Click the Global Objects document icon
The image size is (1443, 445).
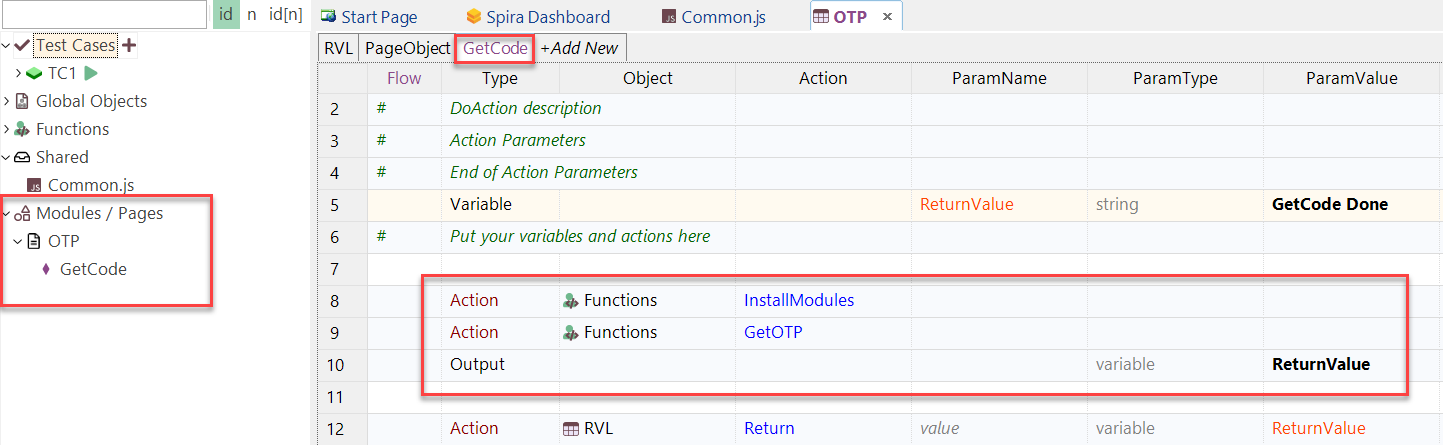[x=22, y=101]
